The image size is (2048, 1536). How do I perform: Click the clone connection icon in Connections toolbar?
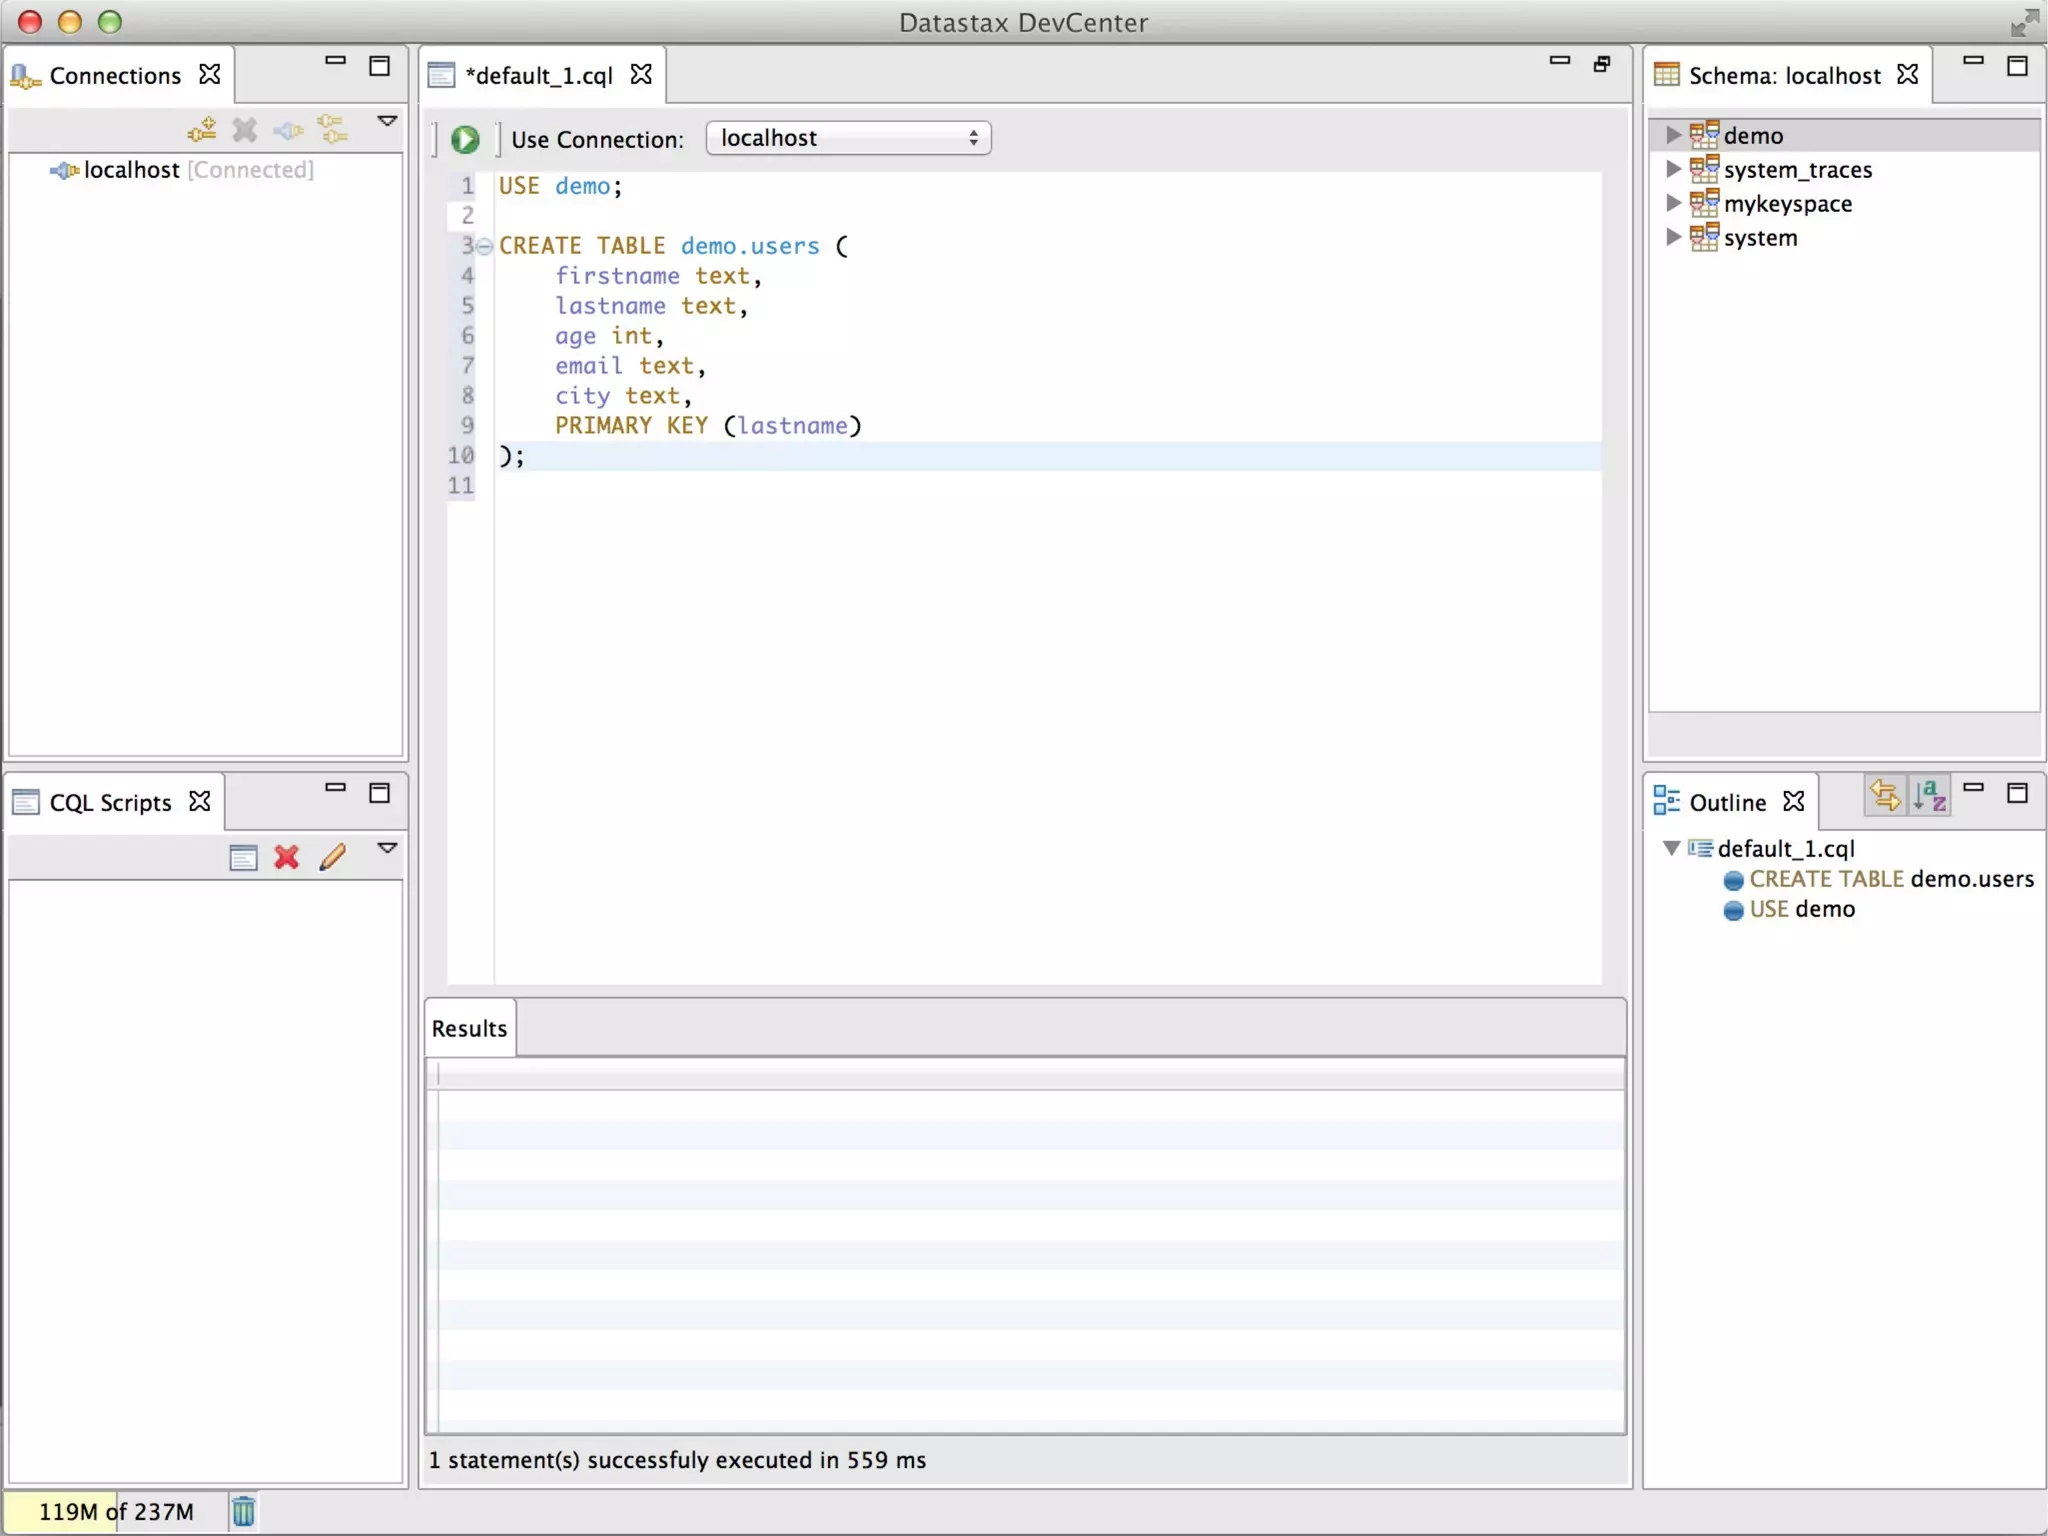point(332,129)
